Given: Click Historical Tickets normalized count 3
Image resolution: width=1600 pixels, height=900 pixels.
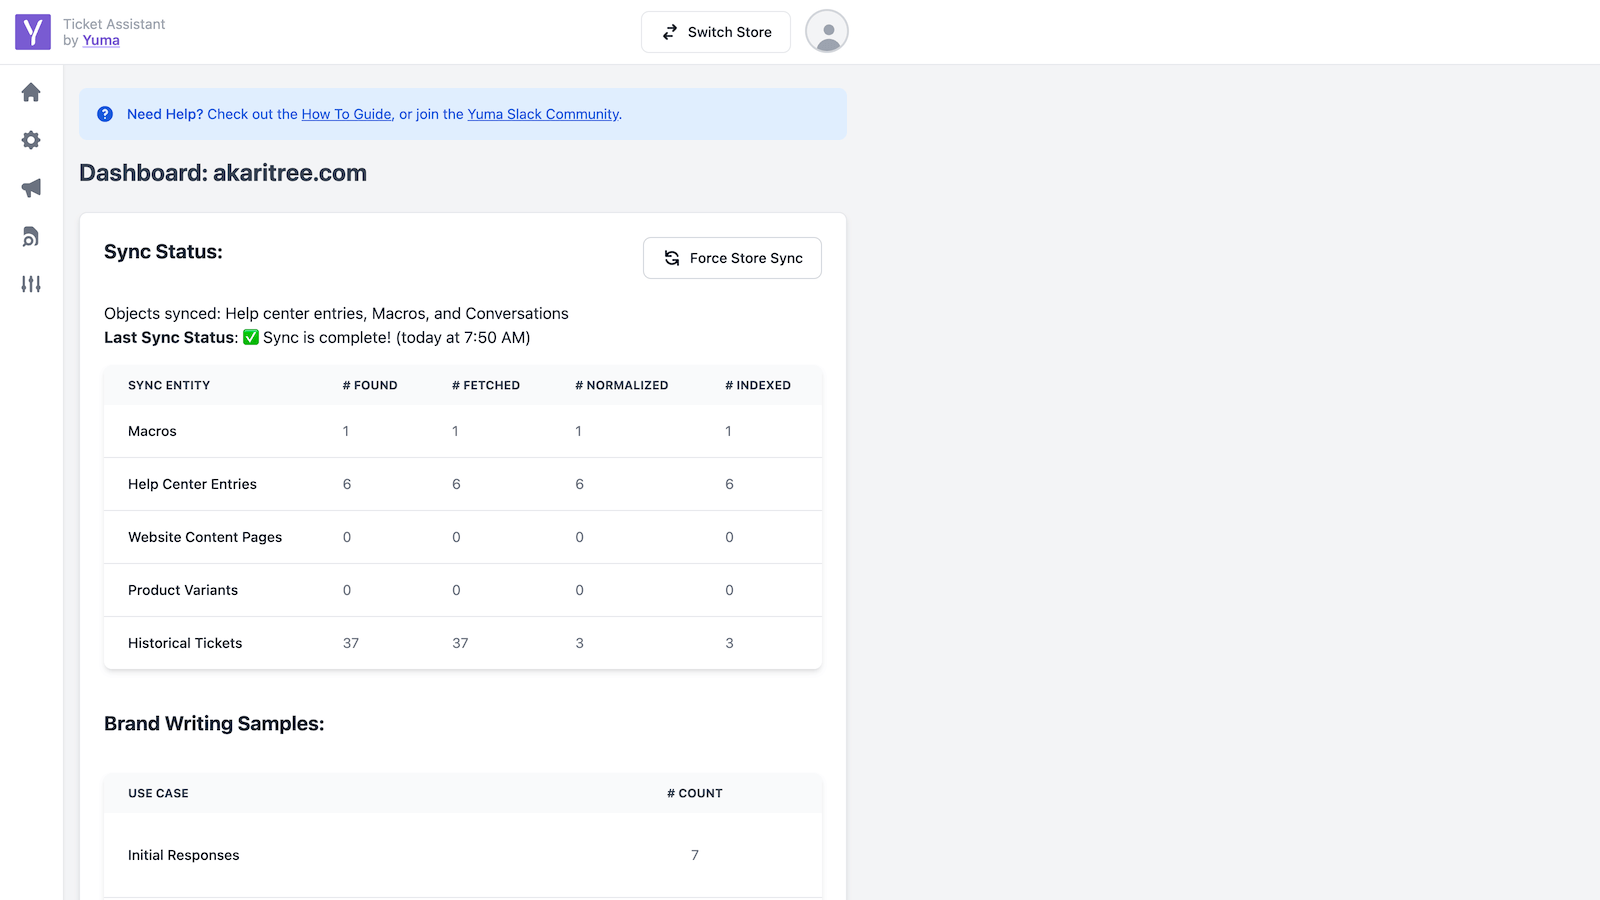Looking at the screenshot, I should (579, 643).
